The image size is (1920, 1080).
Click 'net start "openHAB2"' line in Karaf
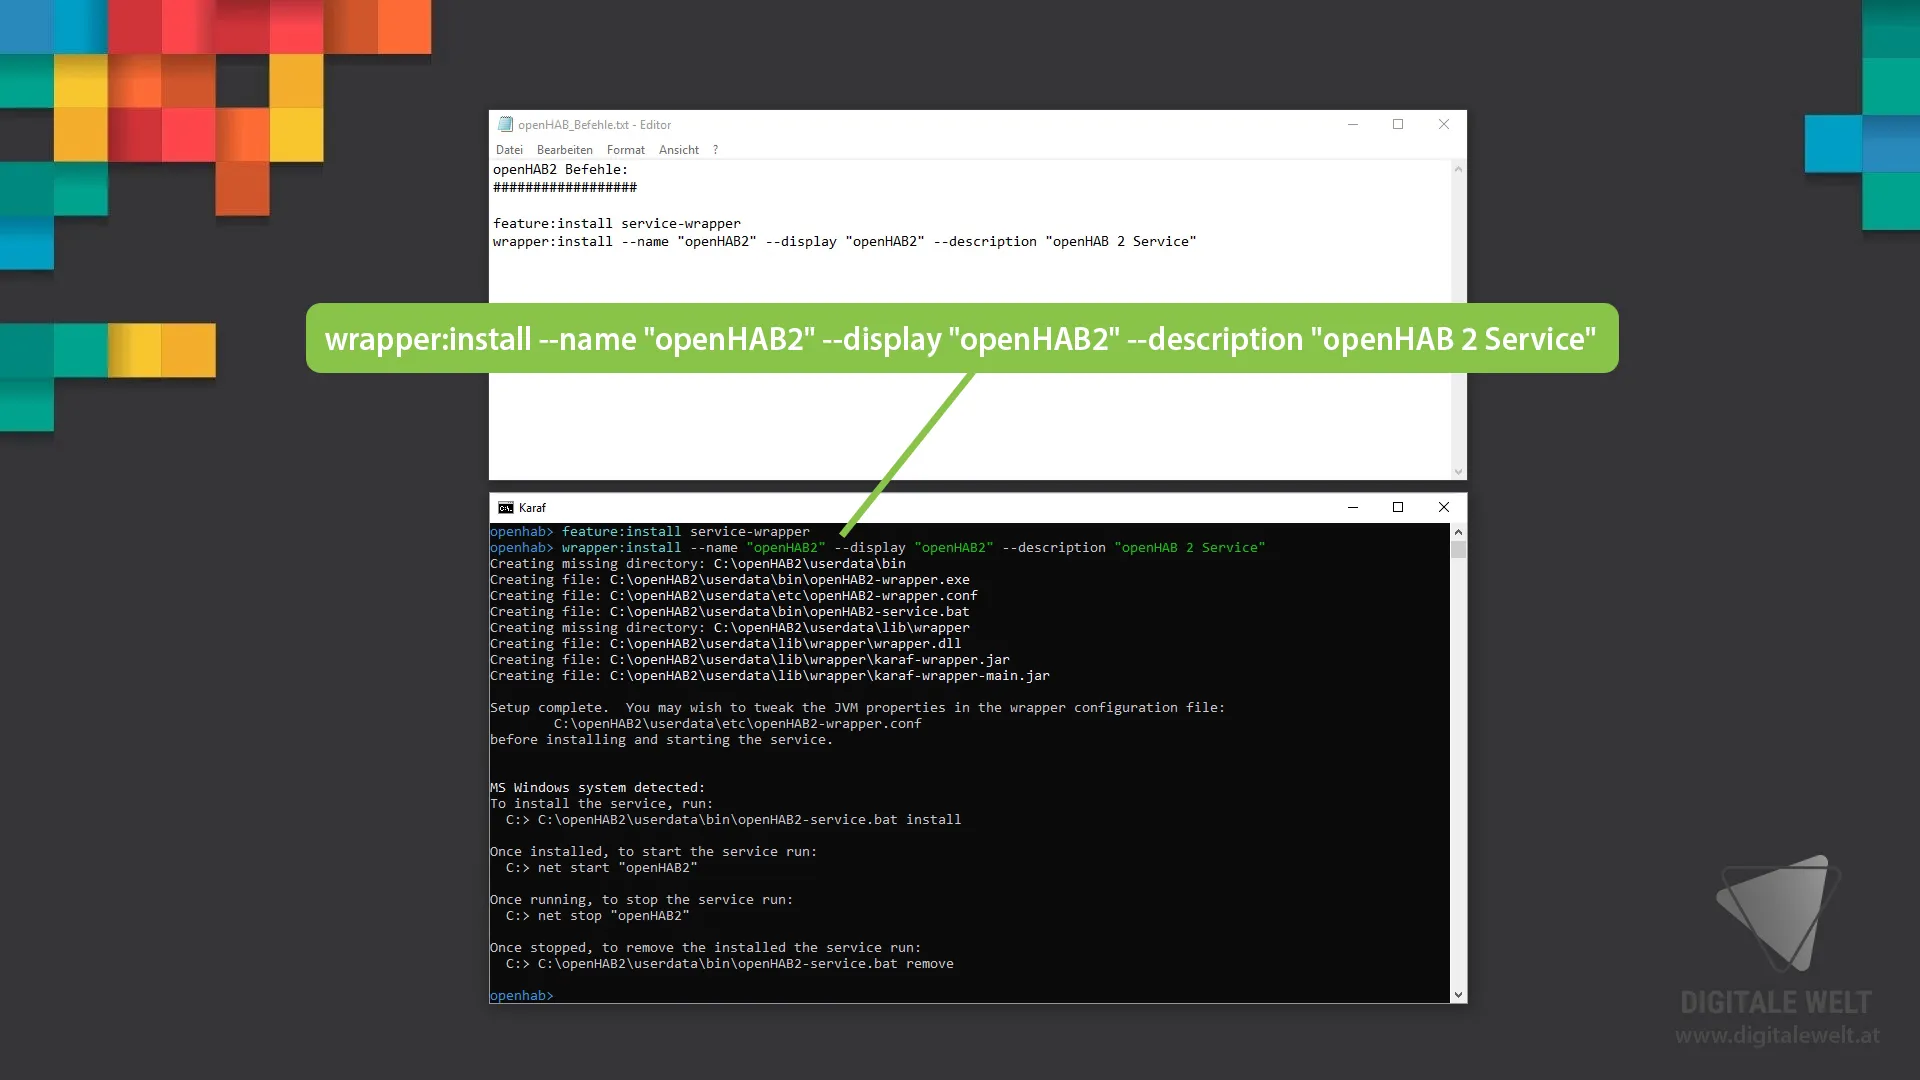click(x=601, y=868)
